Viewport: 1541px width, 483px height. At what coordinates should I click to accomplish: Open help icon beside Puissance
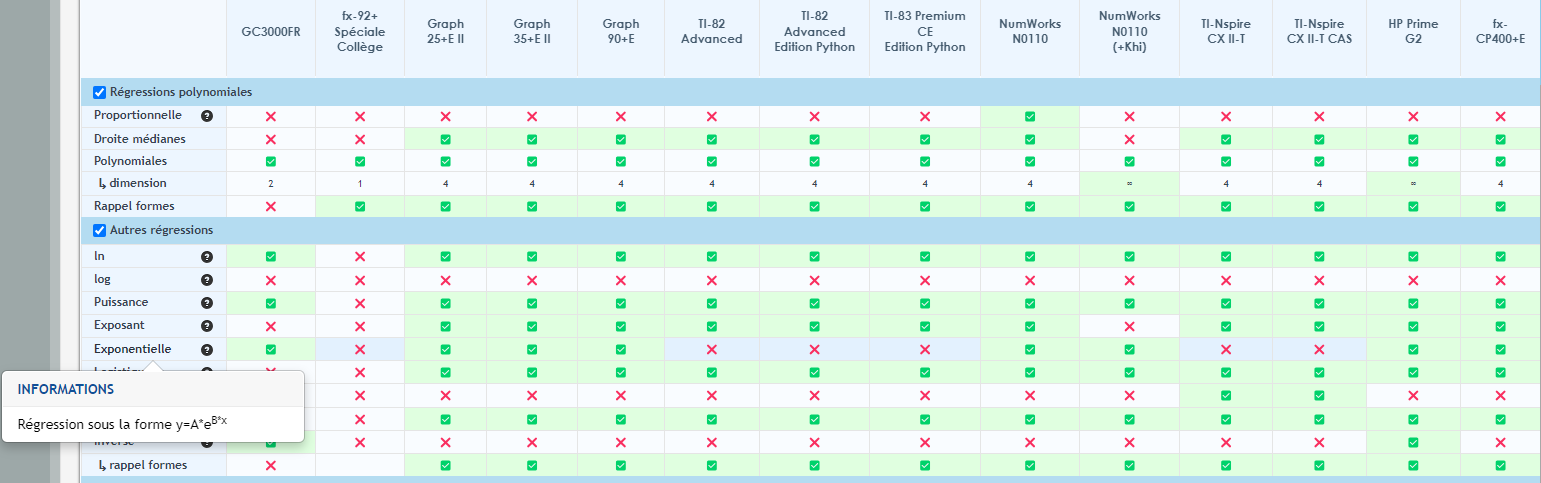207,303
